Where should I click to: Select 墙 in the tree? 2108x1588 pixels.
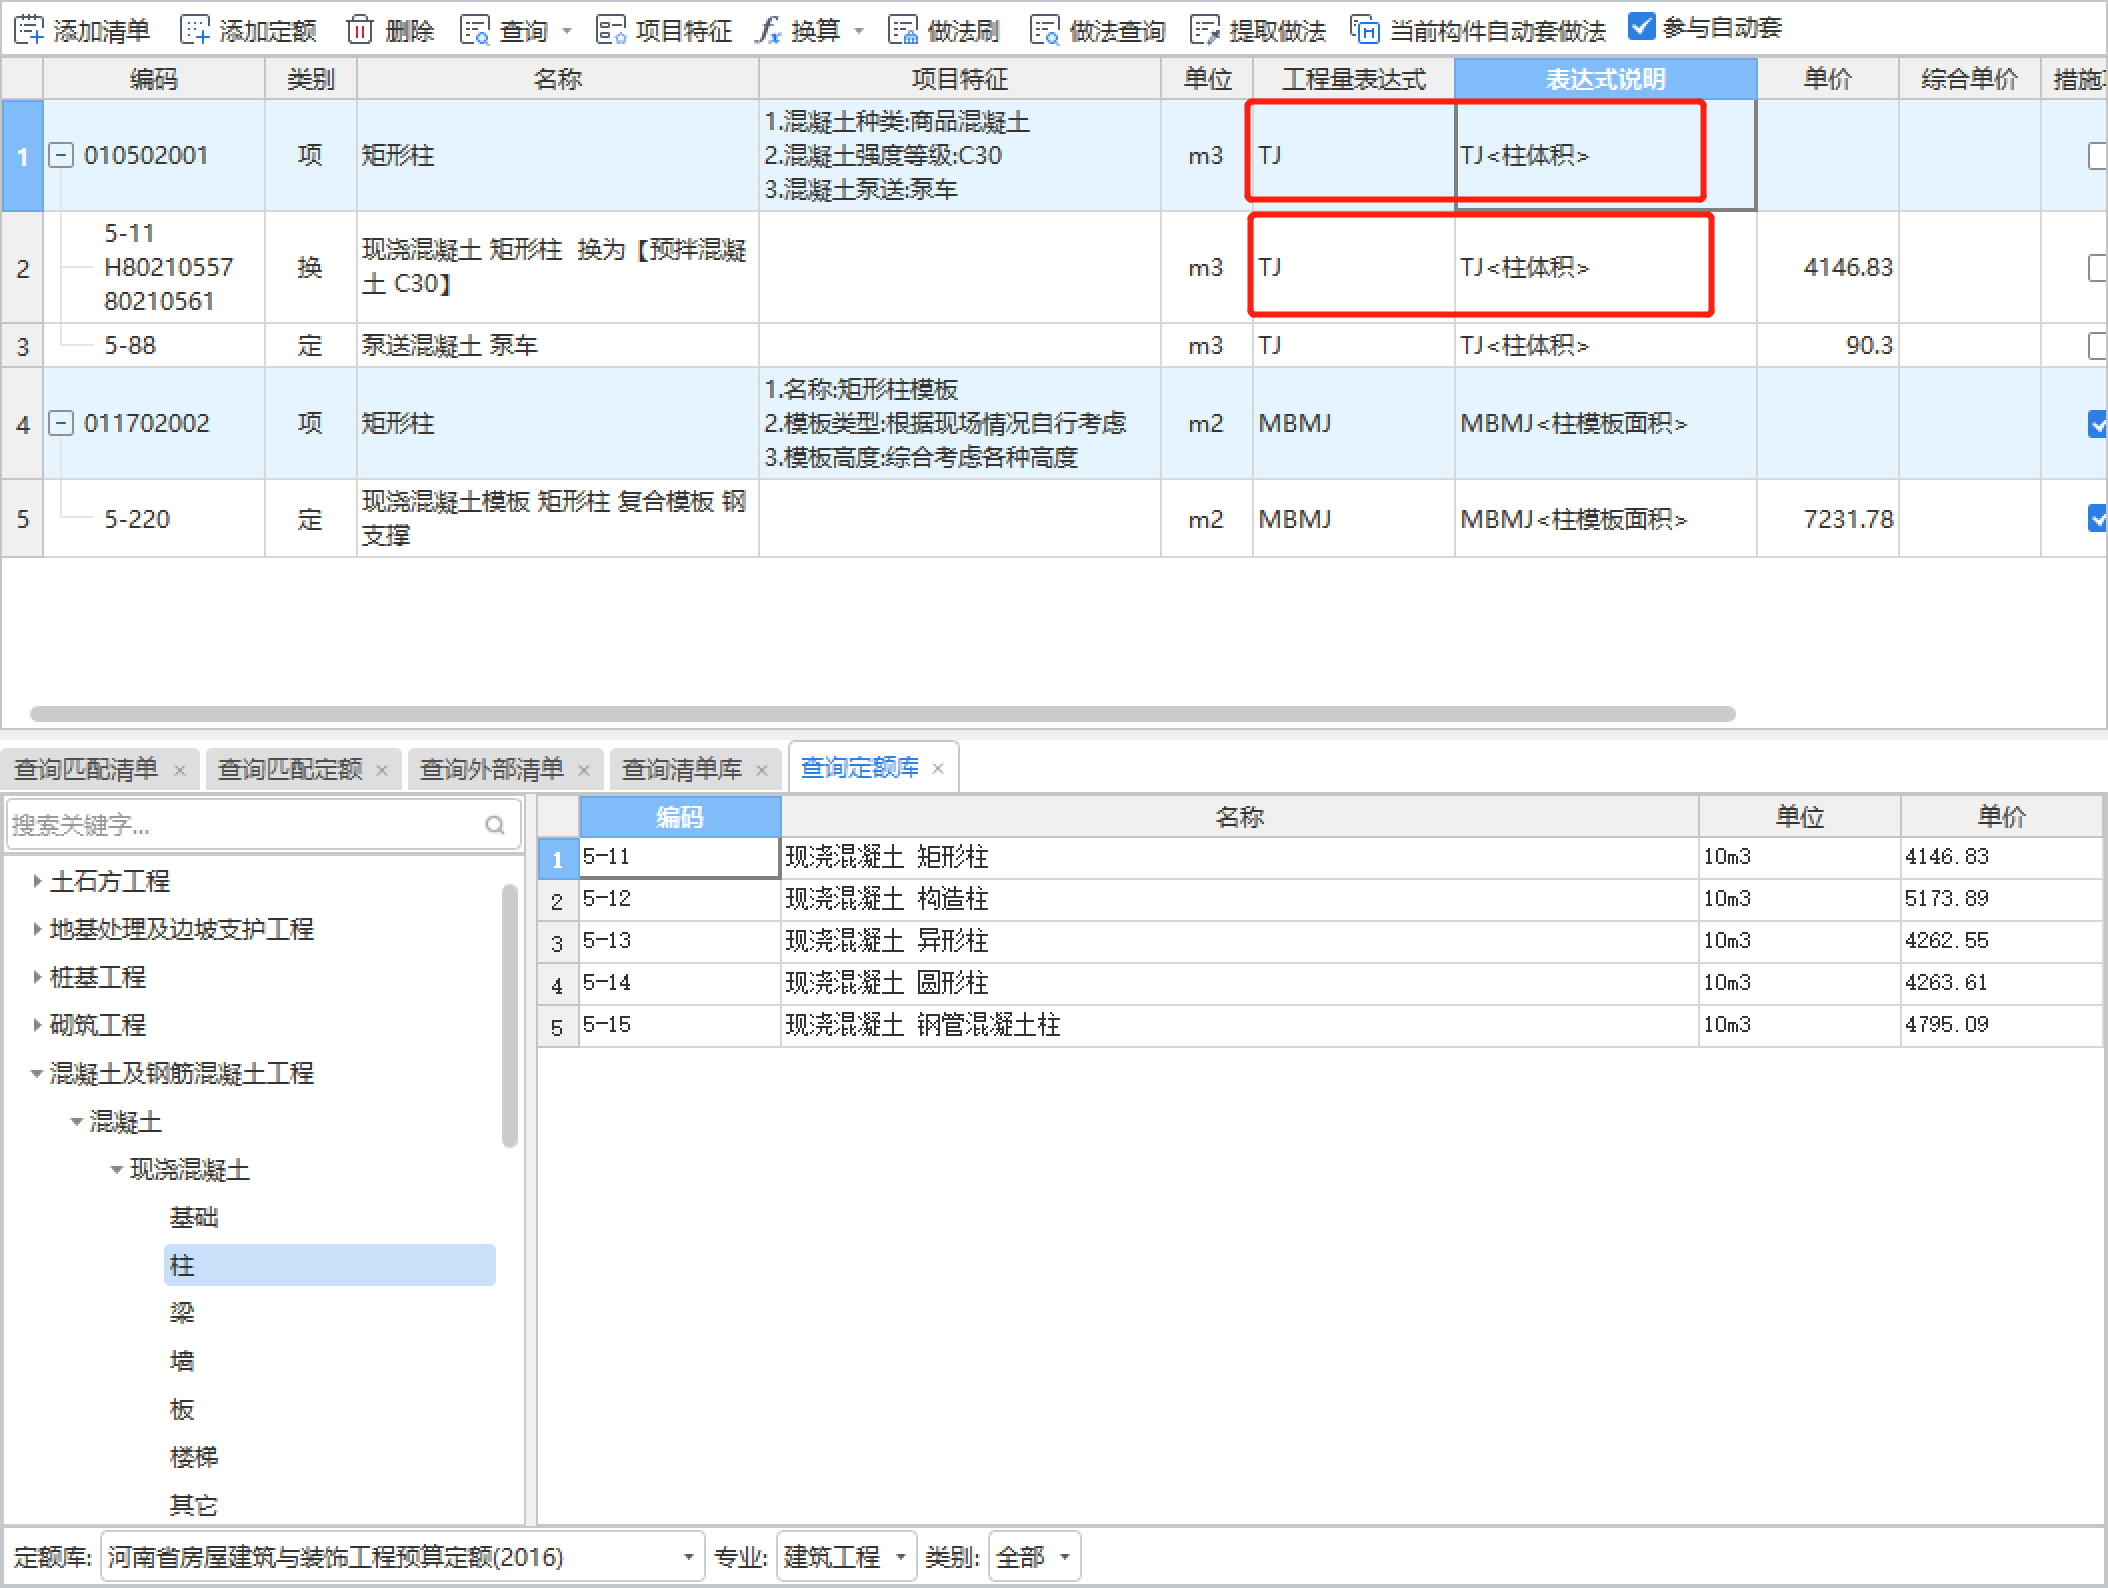tap(182, 1361)
